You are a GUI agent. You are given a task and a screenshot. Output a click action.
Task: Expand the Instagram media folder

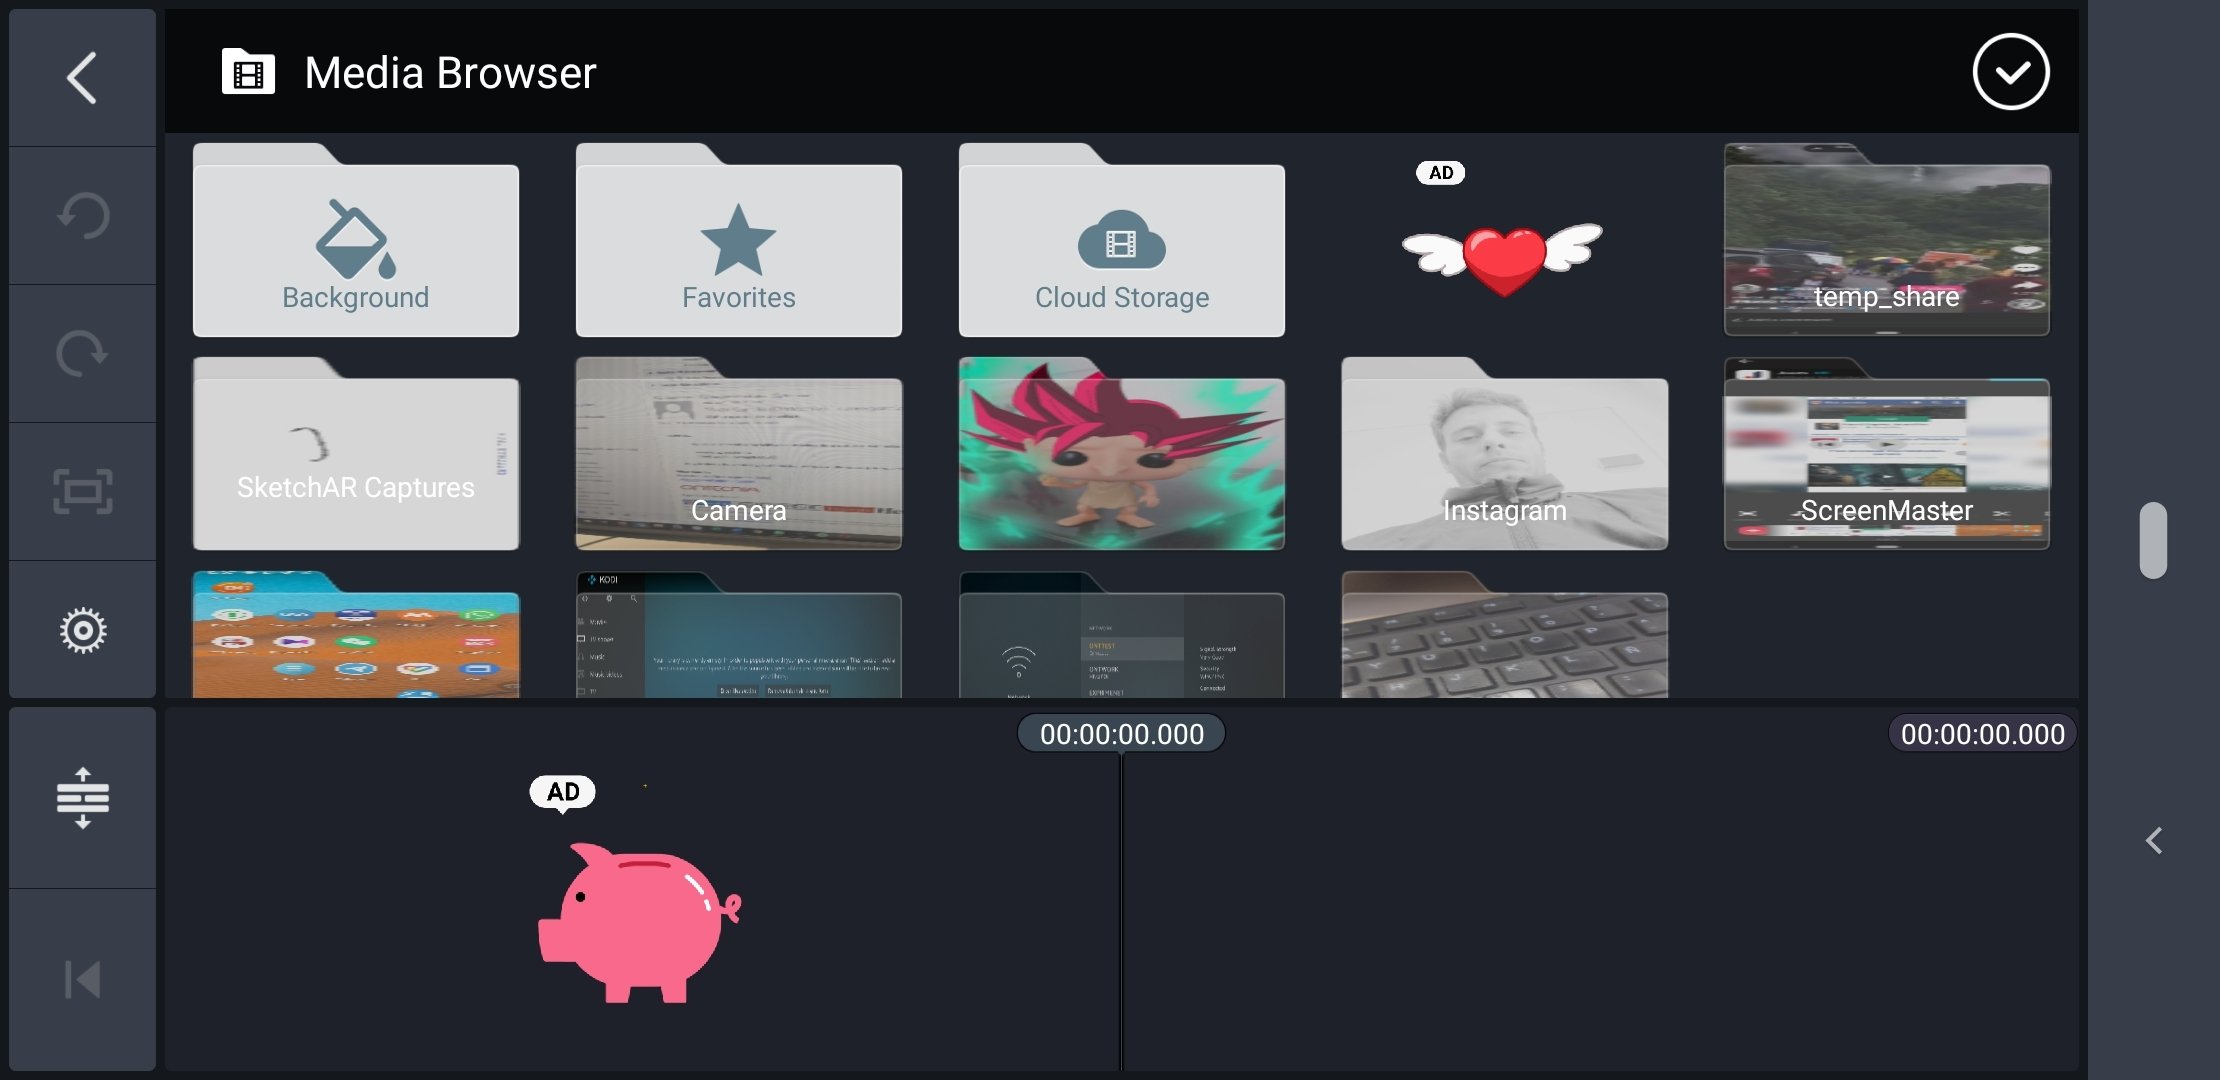tap(1504, 453)
